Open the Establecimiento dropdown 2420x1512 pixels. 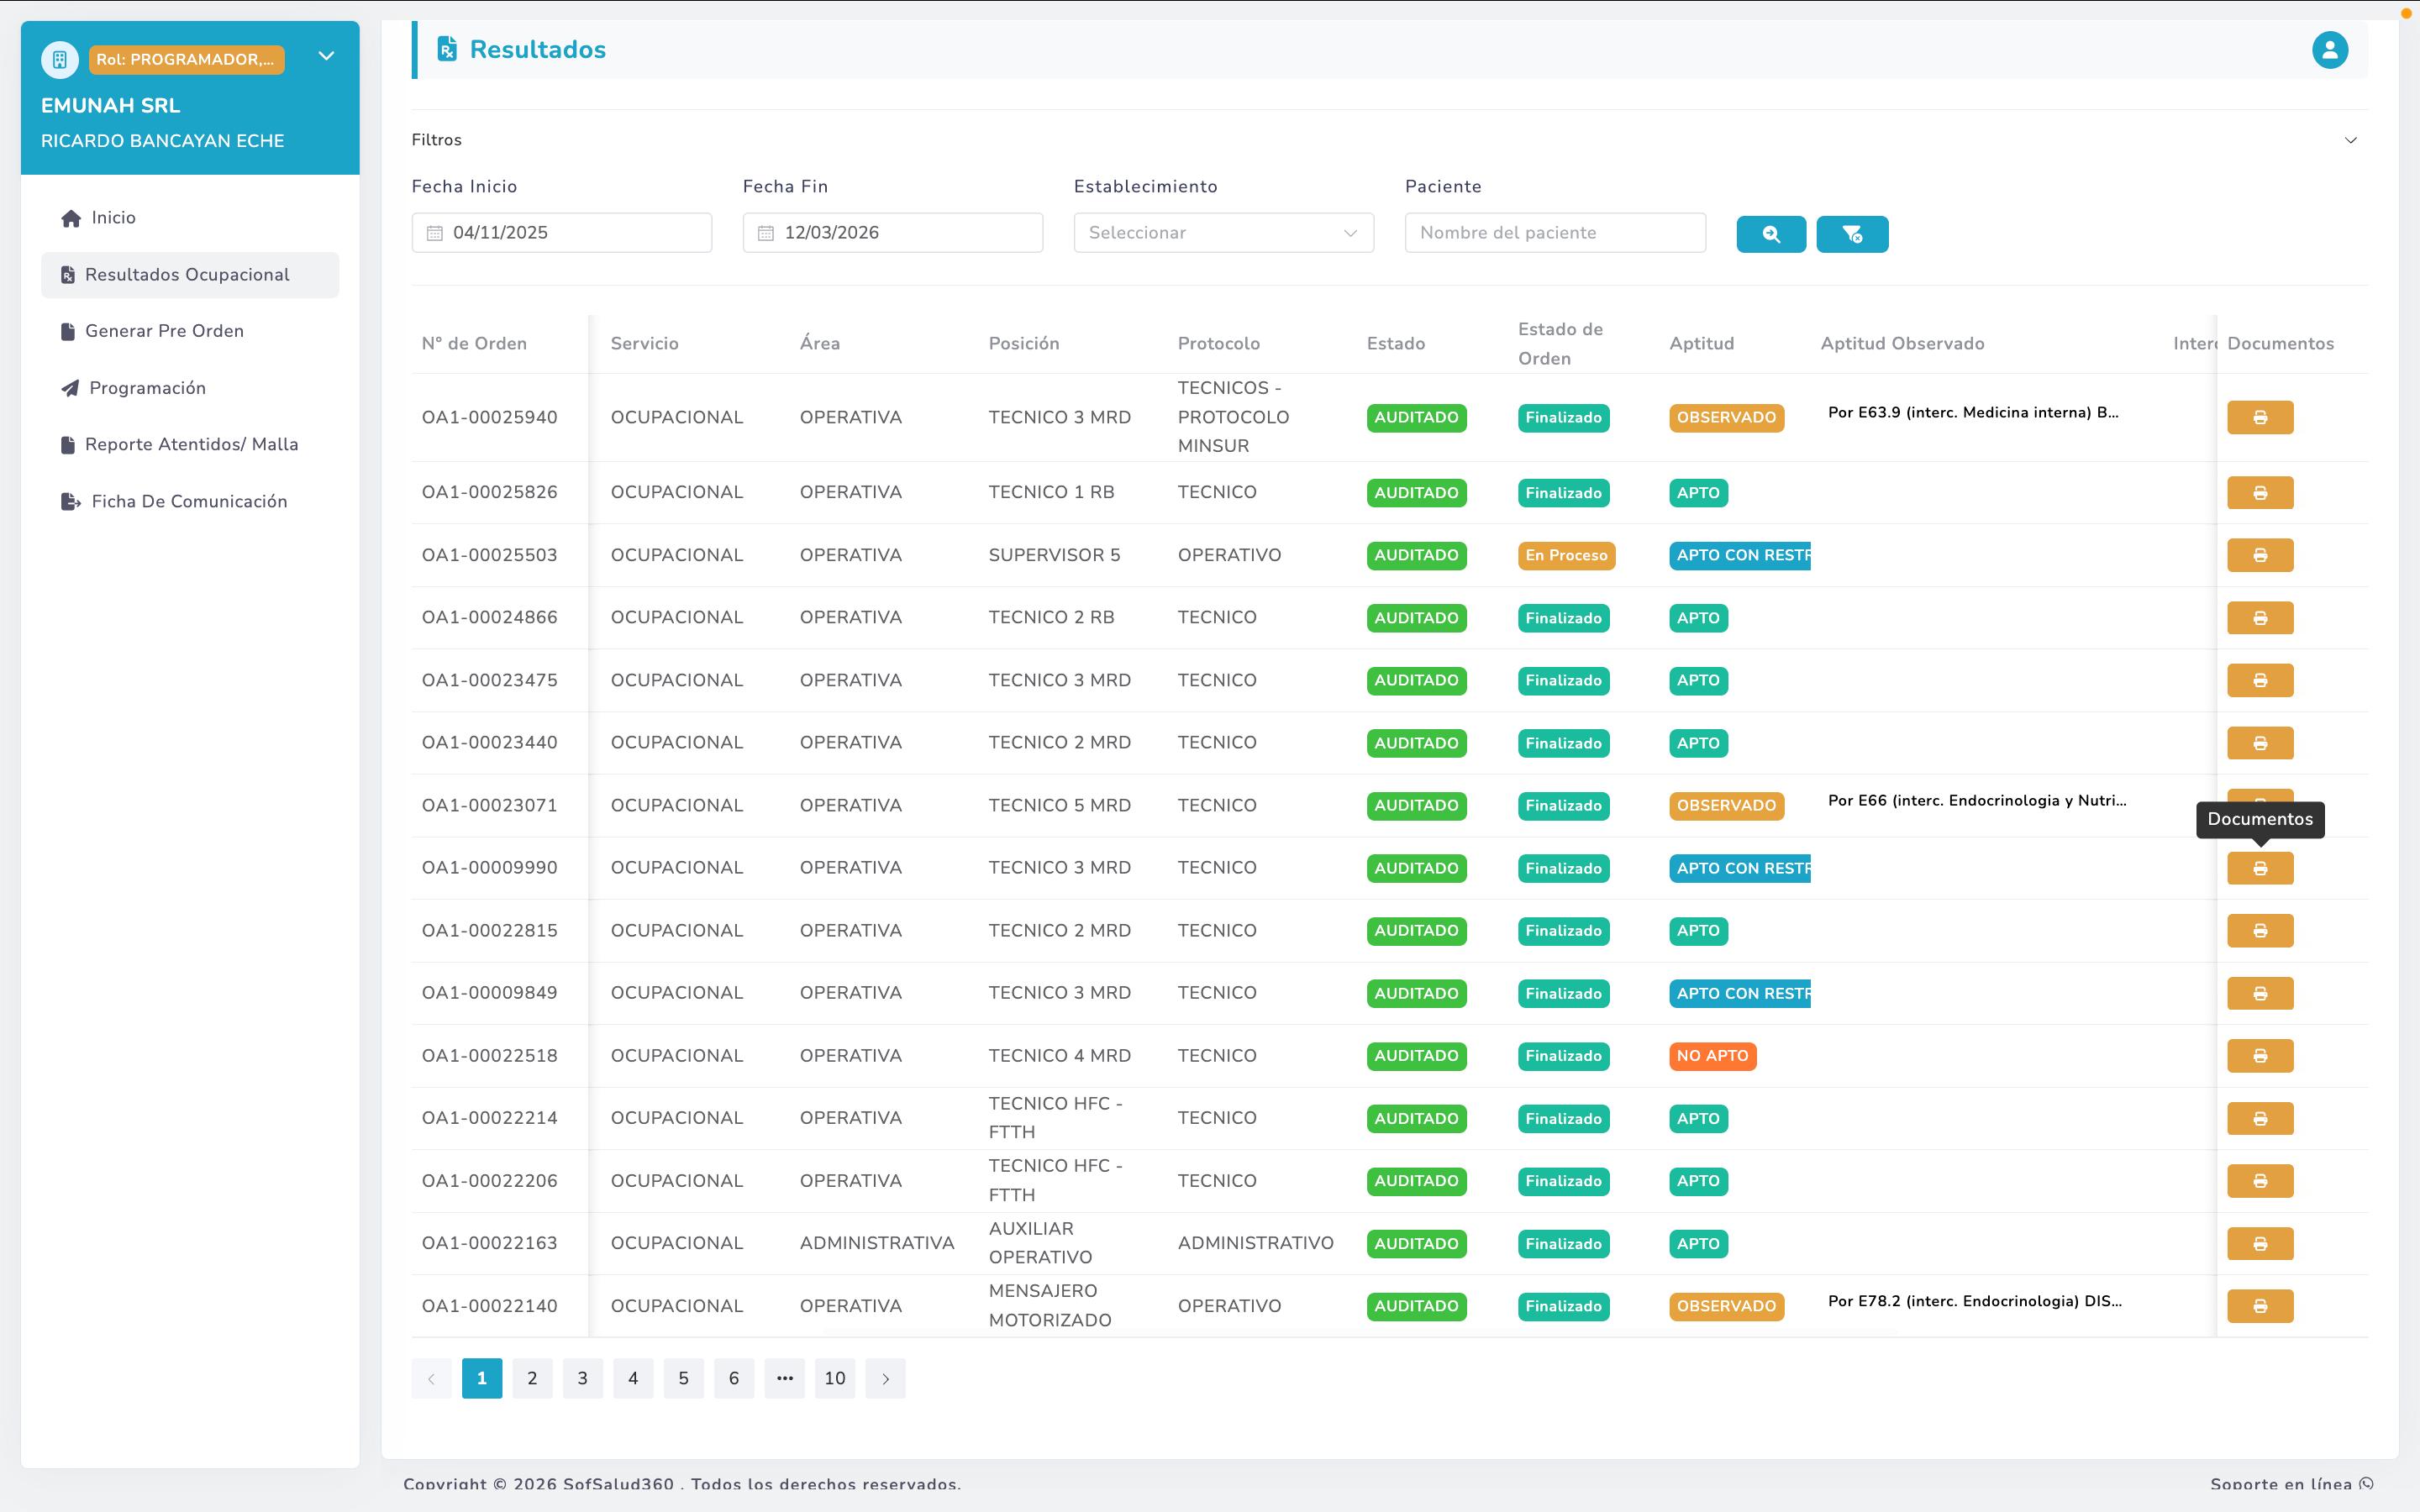click(x=1222, y=233)
